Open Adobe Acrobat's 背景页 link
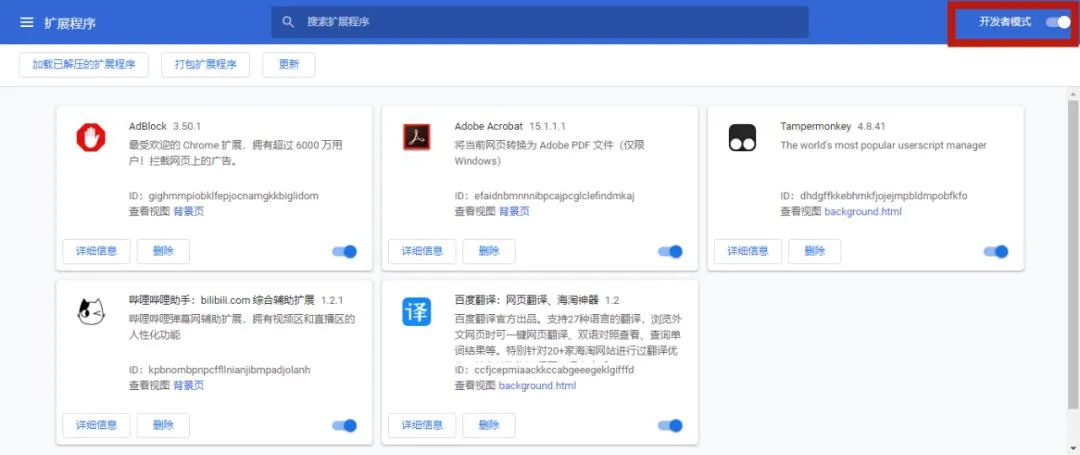The height and width of the screenshot is (455, 1080). pos(515,211)
